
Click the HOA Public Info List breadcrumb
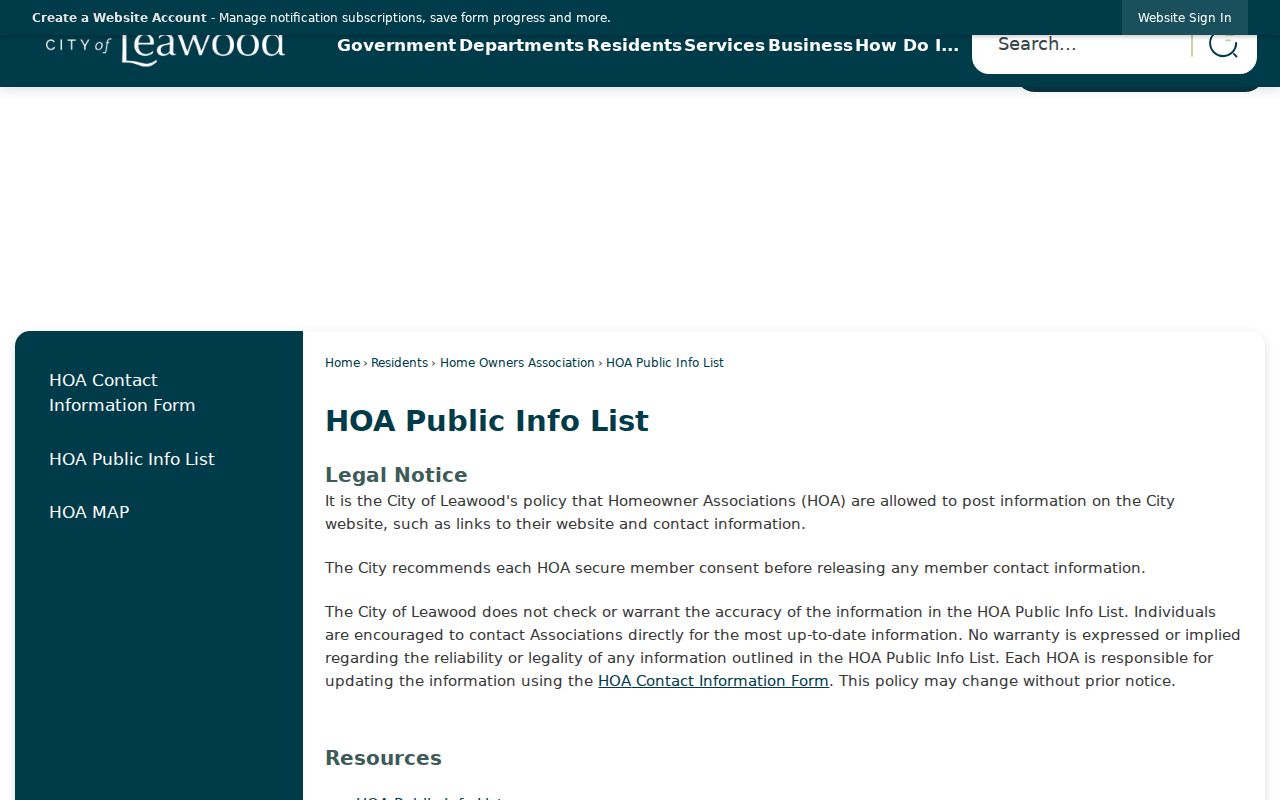pos(665,363)
